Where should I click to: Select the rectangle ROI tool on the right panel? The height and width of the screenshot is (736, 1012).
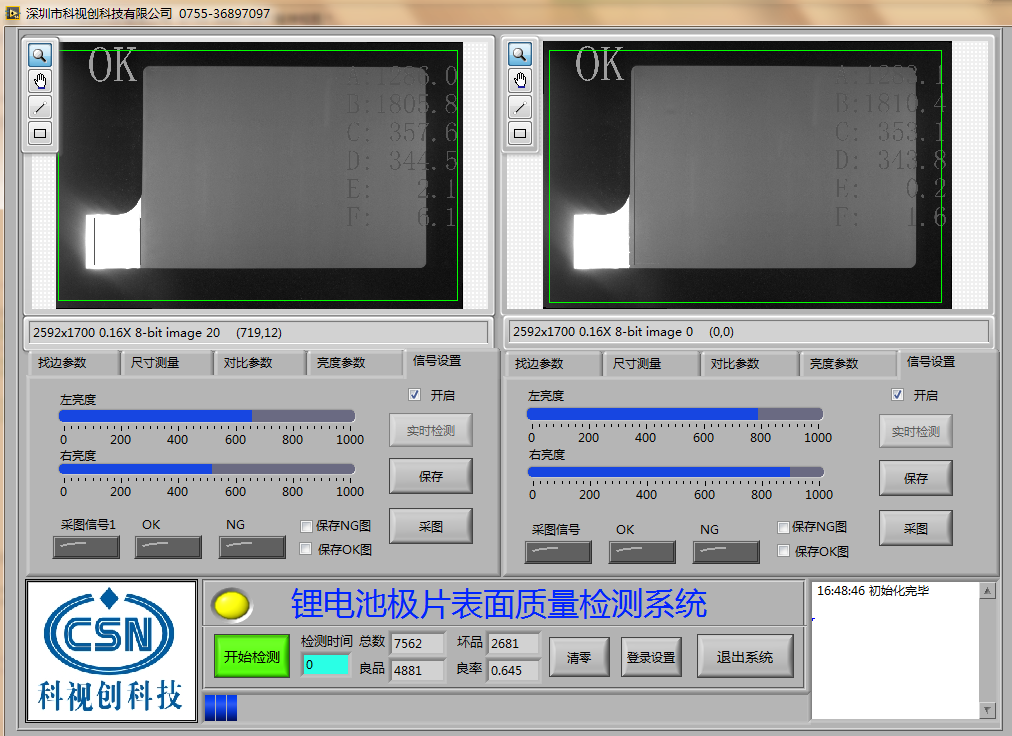[x=519, y=132]
